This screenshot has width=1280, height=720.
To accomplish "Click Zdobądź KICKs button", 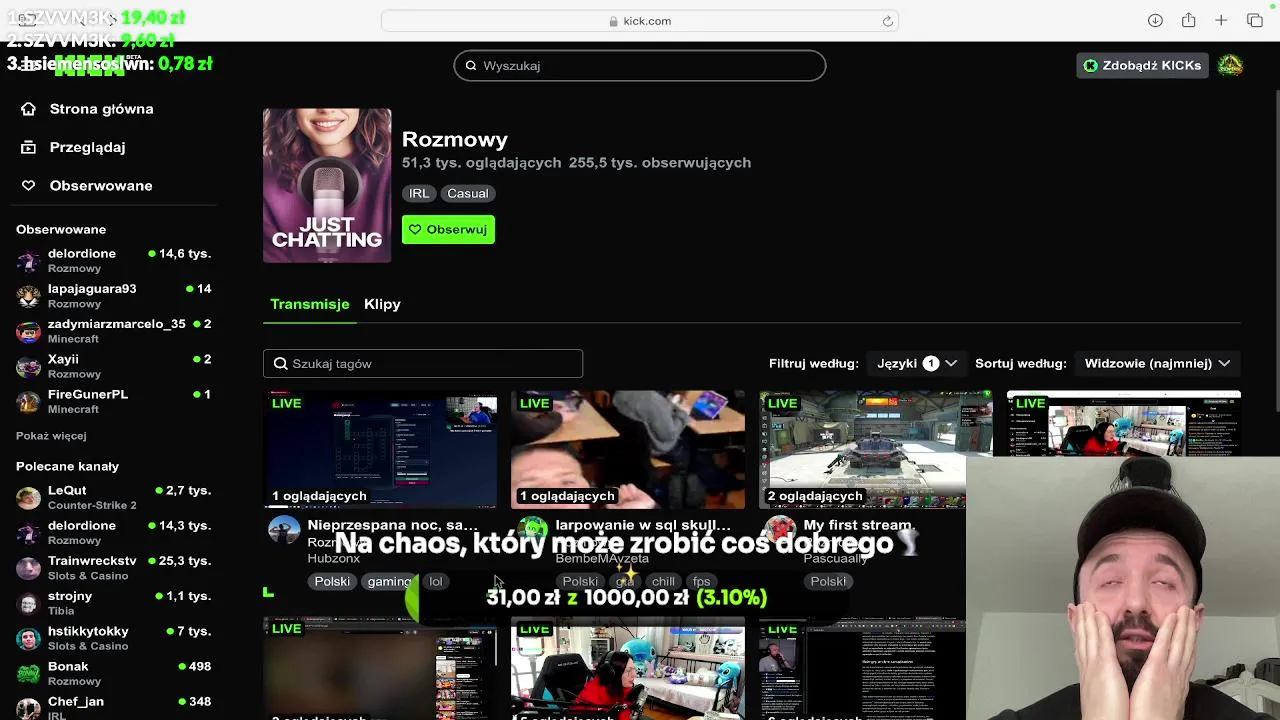I will [x=1142, y=65].
